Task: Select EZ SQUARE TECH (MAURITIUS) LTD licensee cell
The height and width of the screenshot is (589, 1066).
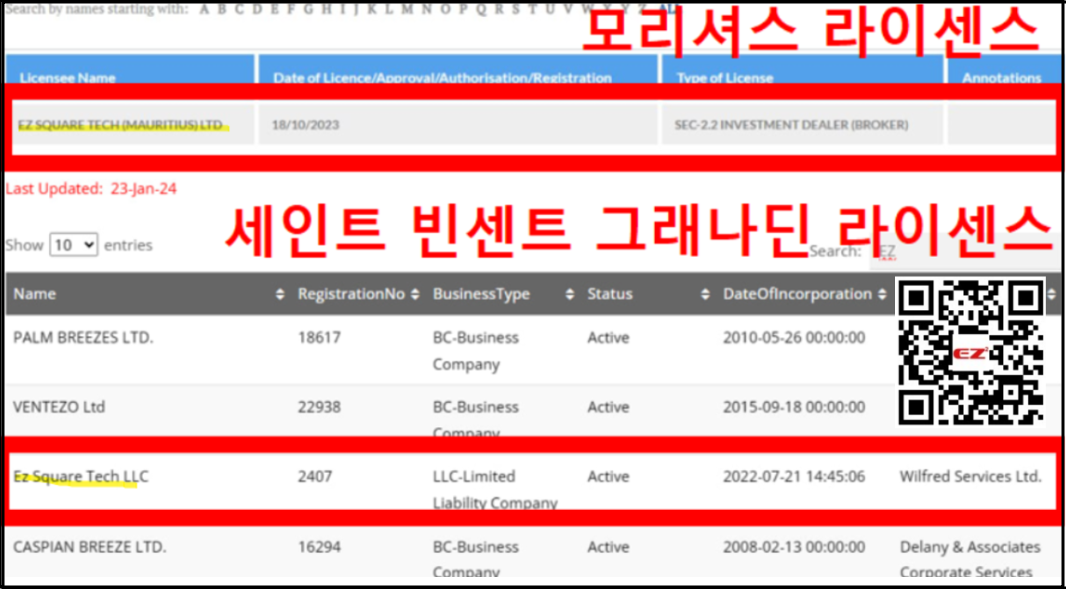Action: [x=133, y=125]
